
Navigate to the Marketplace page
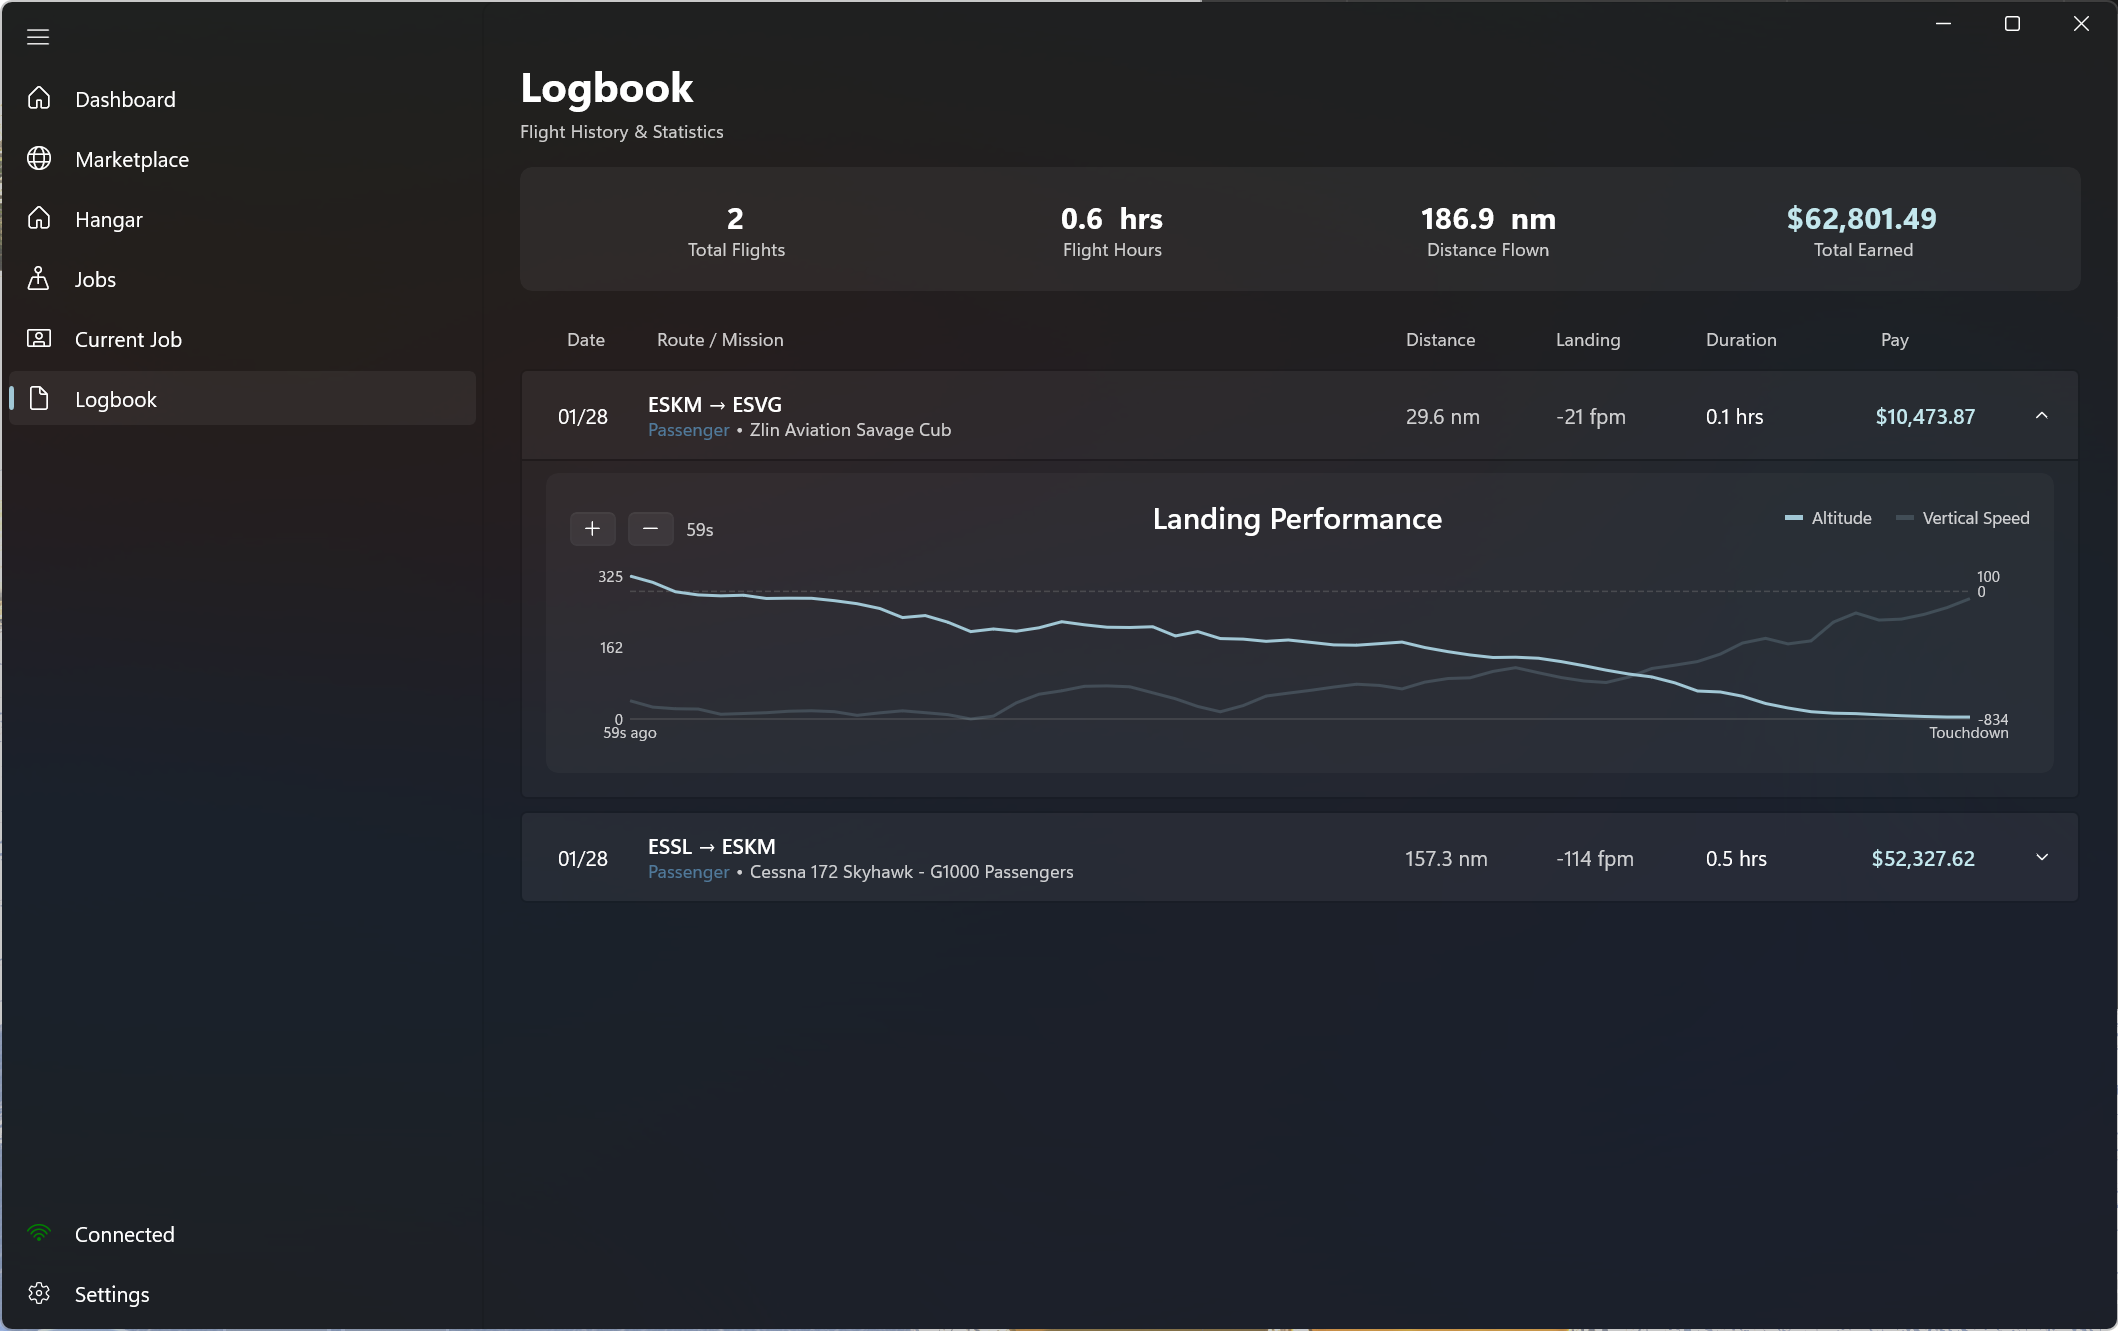pos(131,158)
